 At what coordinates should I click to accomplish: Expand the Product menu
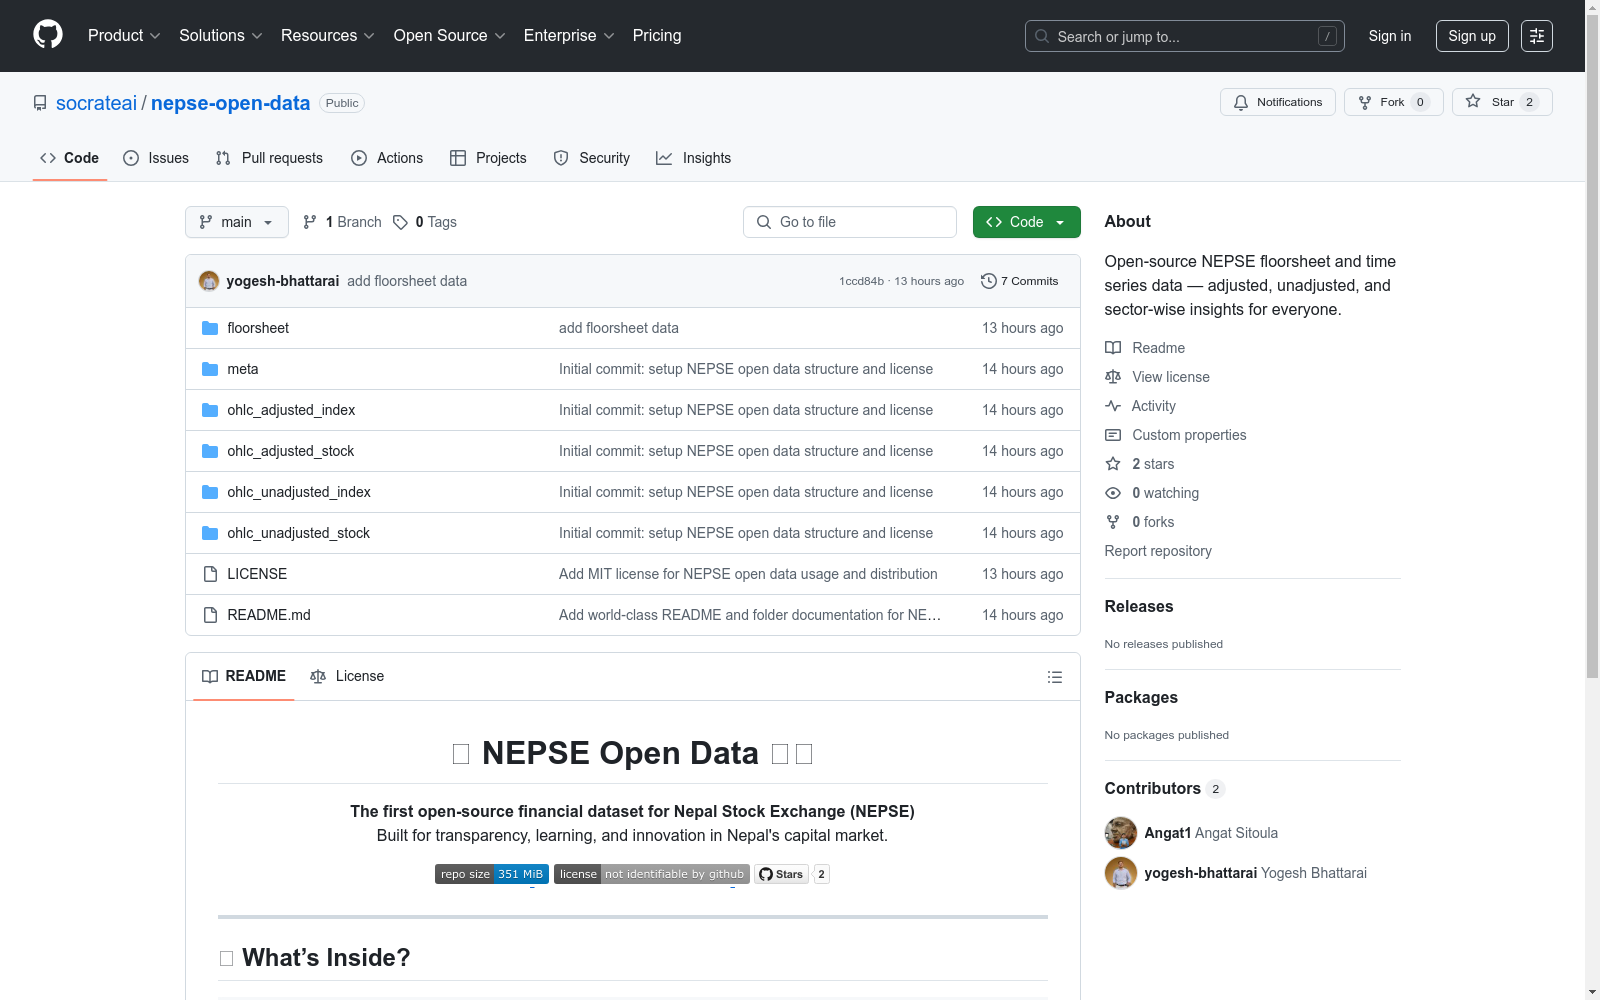(x=124, y=36)
